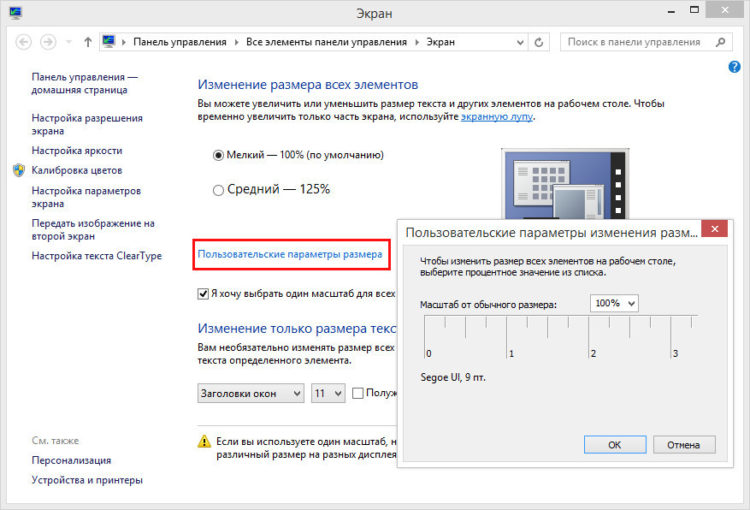
Task: Click the shield icon beside Калибровка цветов
Action: pyautogui.click(x=19, y=170)
